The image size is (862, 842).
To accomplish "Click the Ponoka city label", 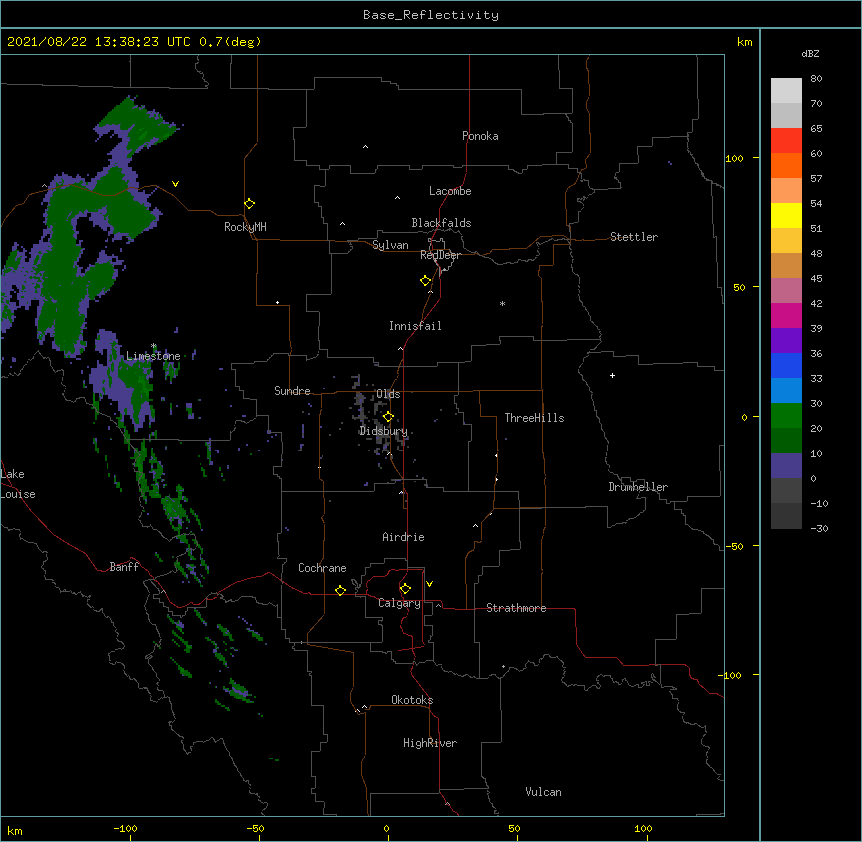I will (480, 136).
